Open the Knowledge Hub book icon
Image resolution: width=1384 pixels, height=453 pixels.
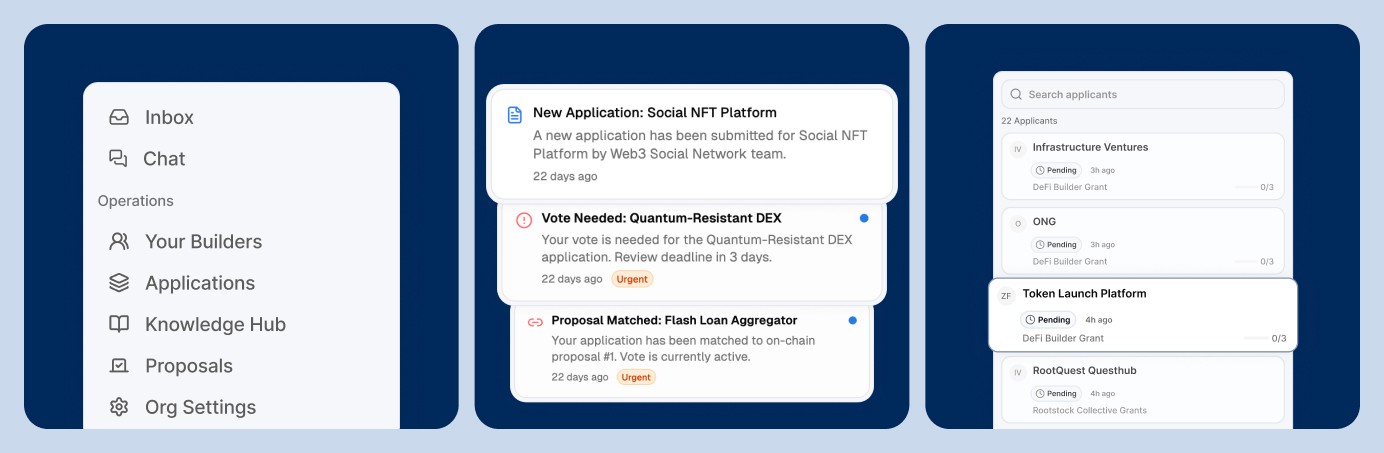pos(119,324)
